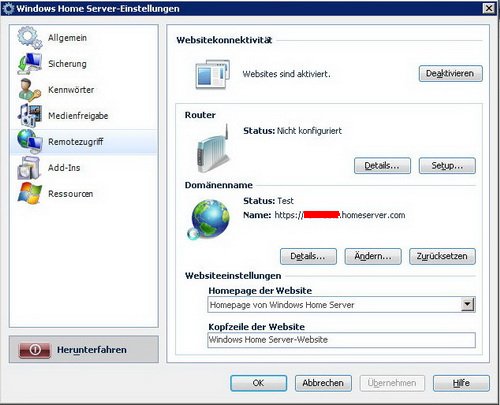Click the Sicherung backup icon
This screenshot has height=405, width=500.
30,64
